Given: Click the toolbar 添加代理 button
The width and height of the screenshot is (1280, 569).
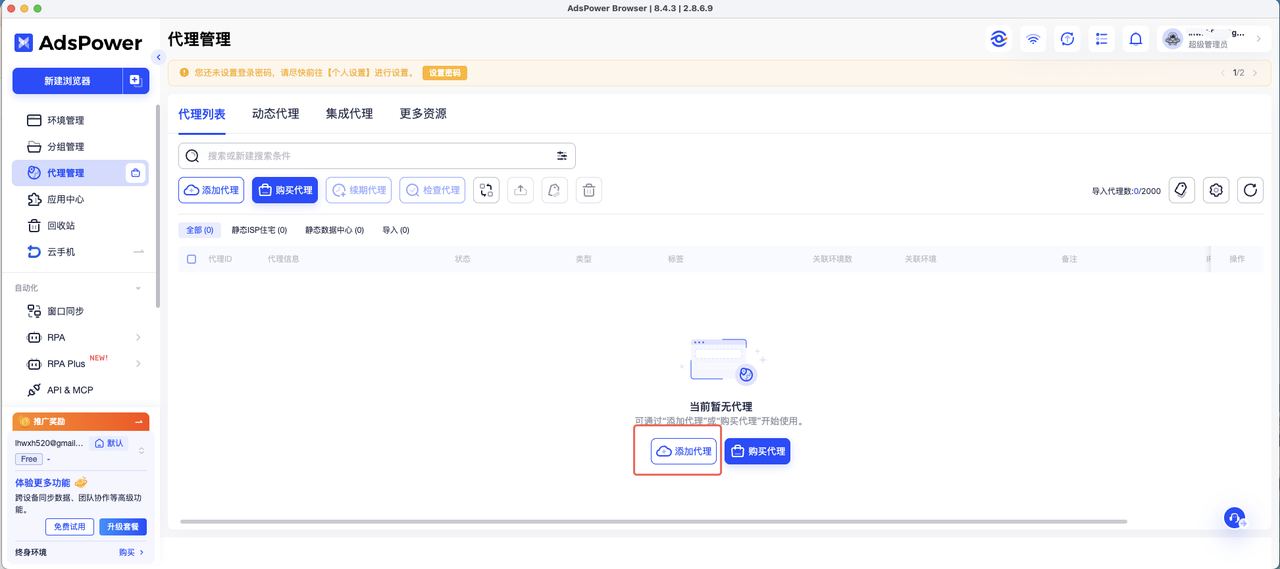Looking at the screenshot, I should [211, 190].
